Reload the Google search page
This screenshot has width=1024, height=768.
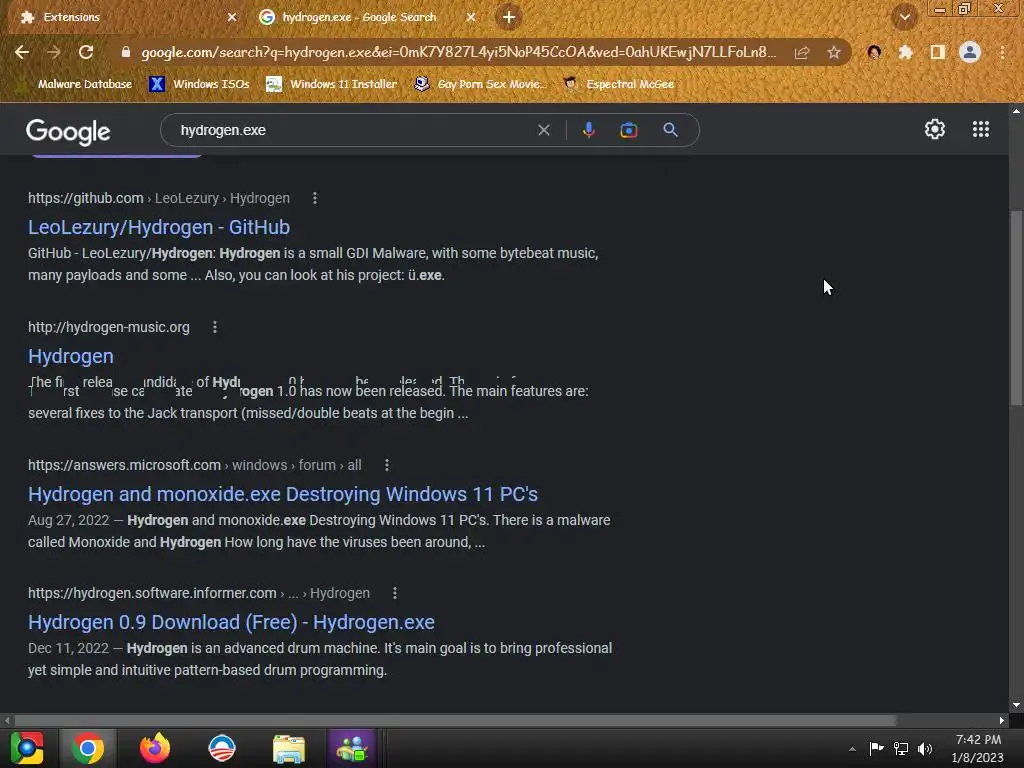[86, 52]
